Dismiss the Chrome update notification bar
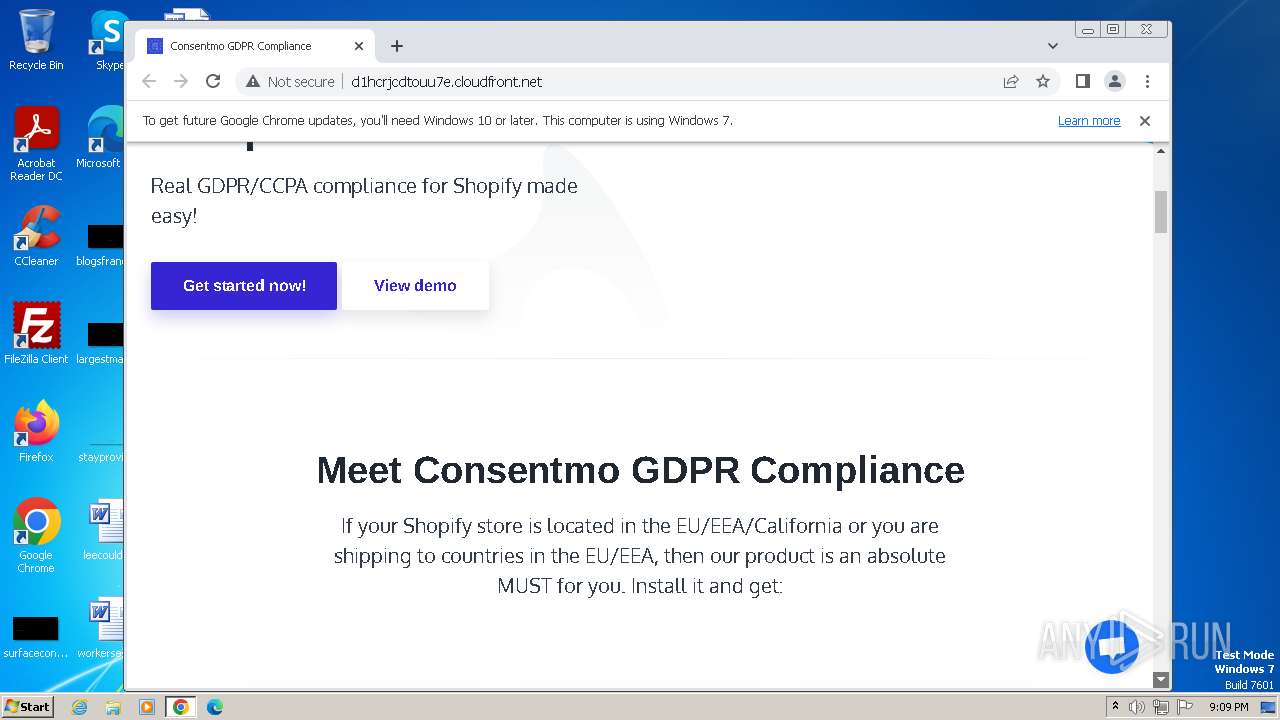The width and height of the screenshot is (1280, 720). point(1145,121)
